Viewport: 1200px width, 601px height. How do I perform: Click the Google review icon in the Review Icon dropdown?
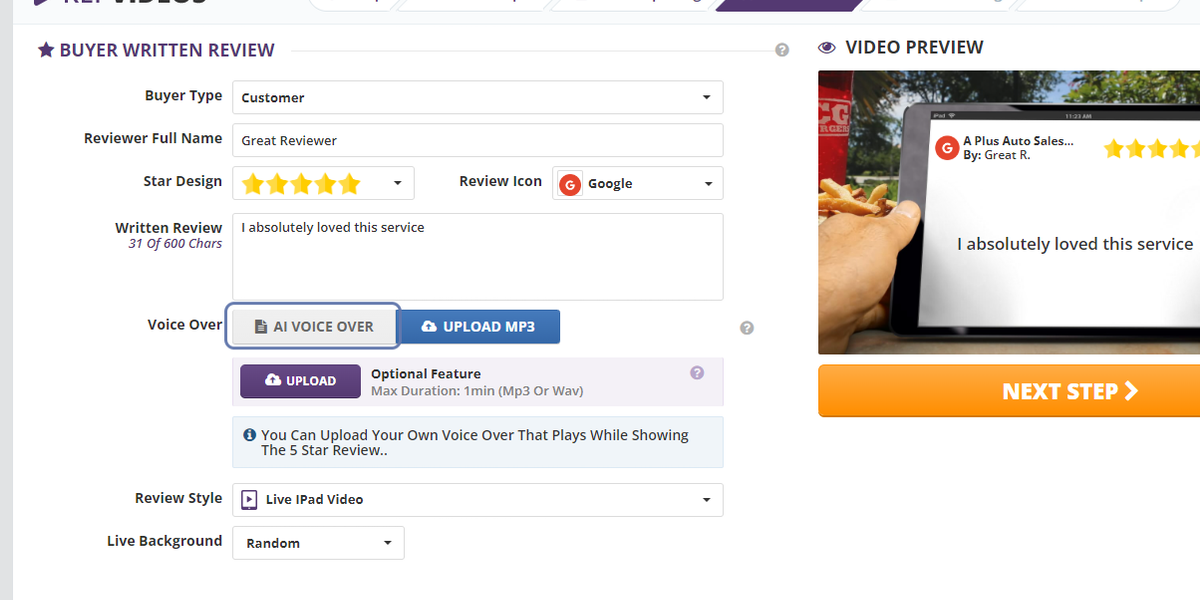[570, 184]
